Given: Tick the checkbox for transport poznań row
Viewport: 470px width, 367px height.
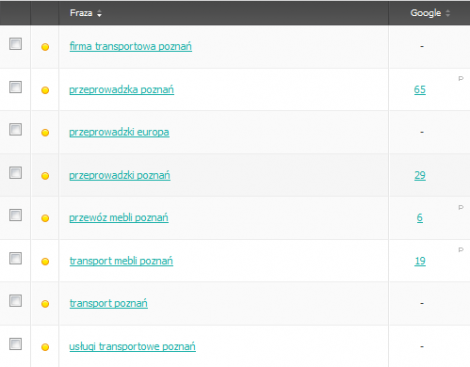Looking at the screenshot, I should (15, 301).
